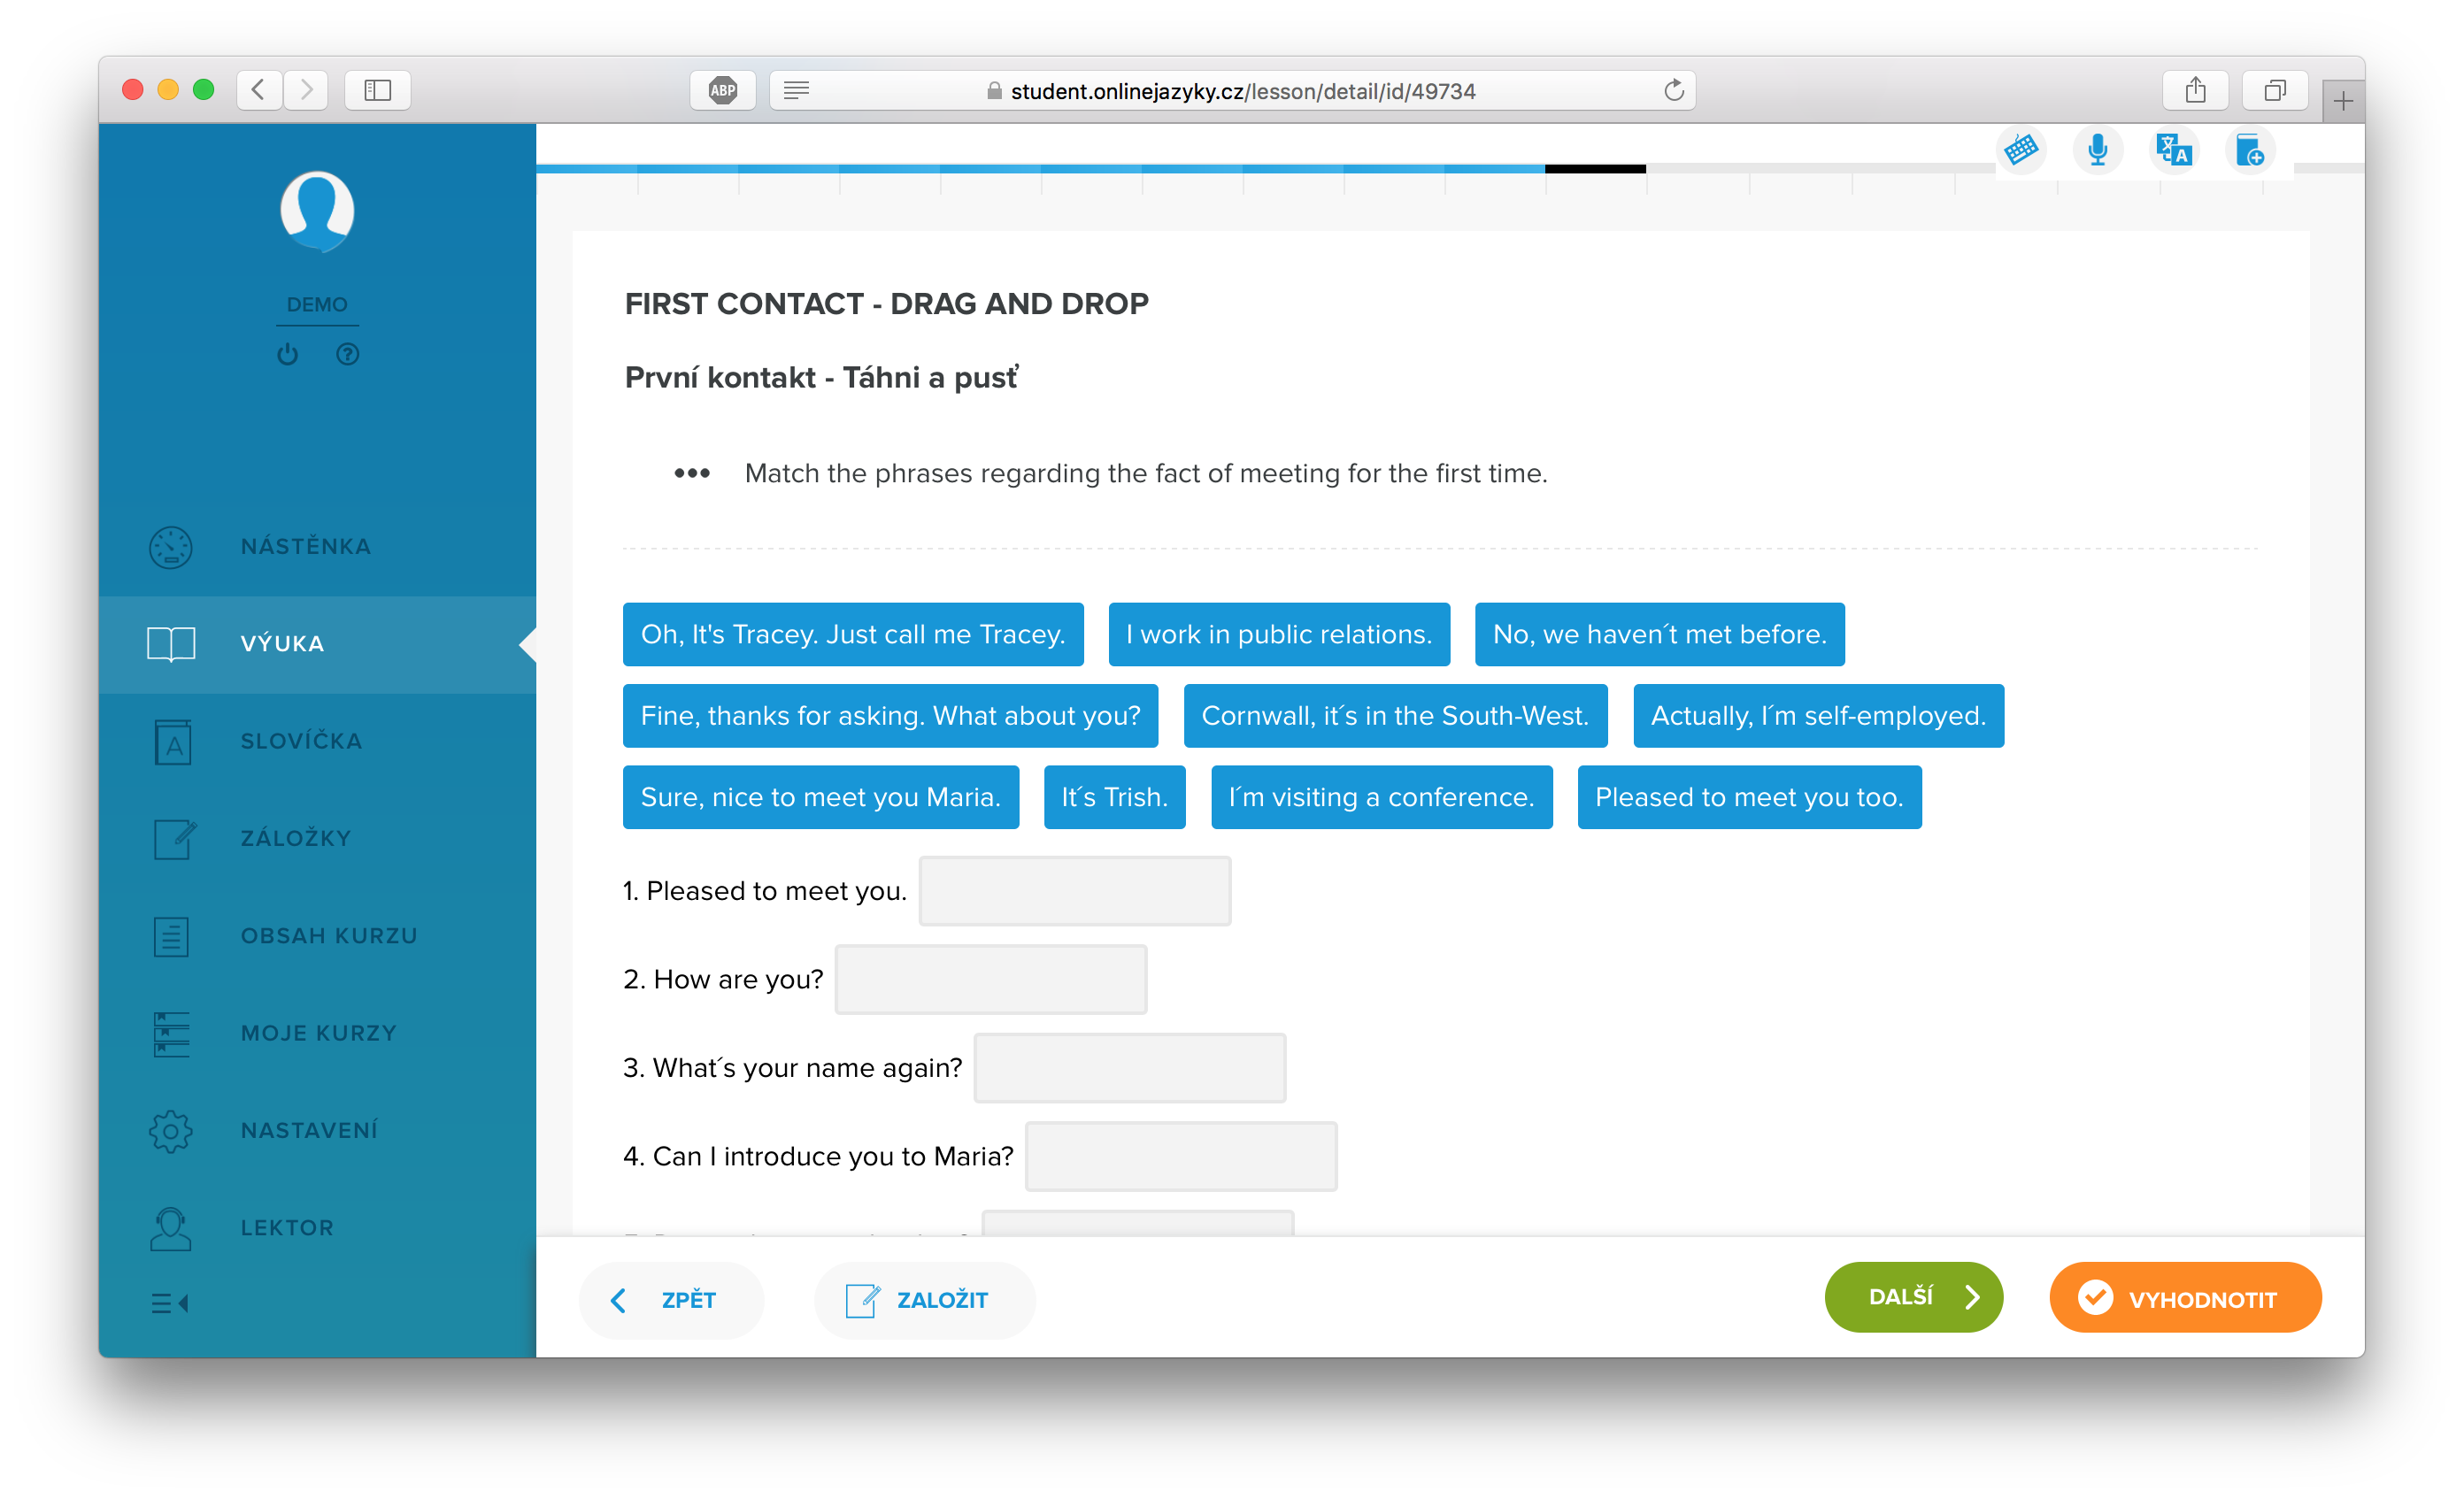
Task: Click the AdBlock Plus extension icon
Action: coord(722,91)
